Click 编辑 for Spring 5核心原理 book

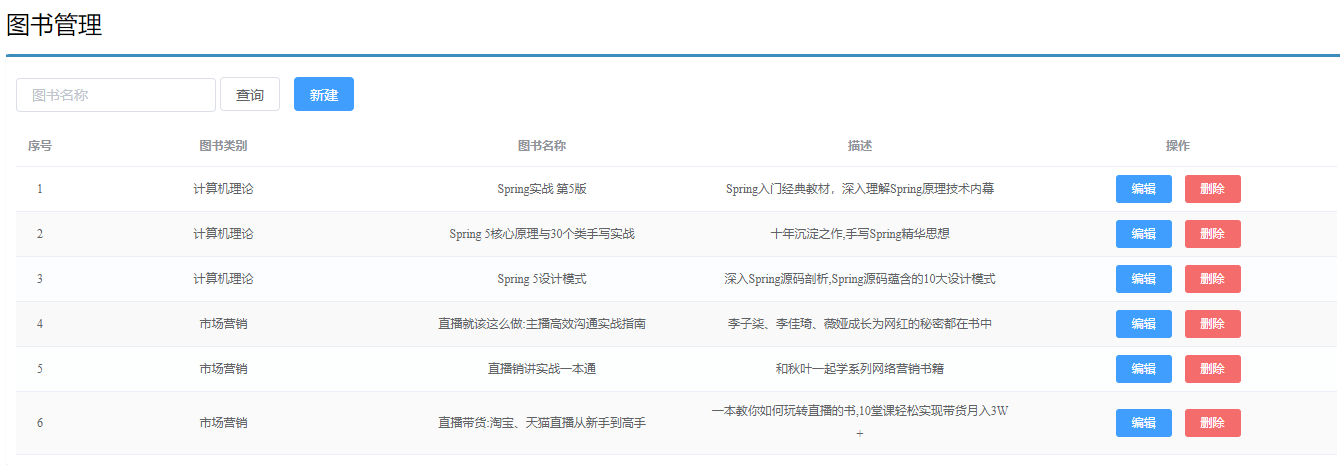pyautogui.click(x=1143, y=234)
